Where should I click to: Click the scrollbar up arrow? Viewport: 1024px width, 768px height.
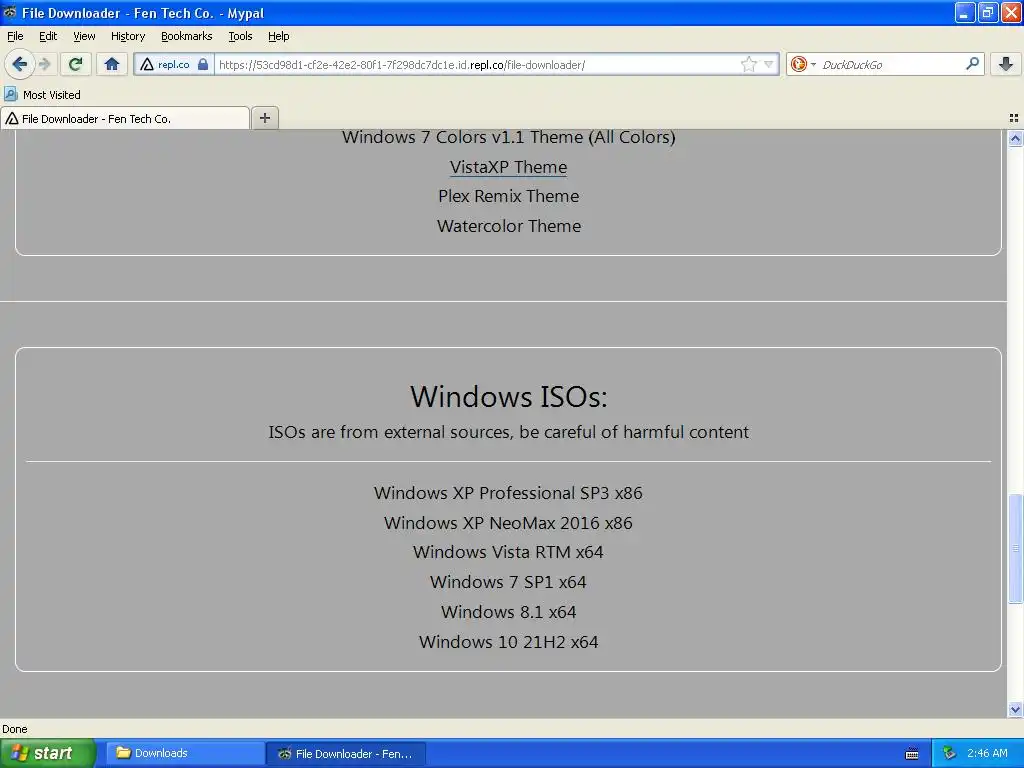point(1016,138)
